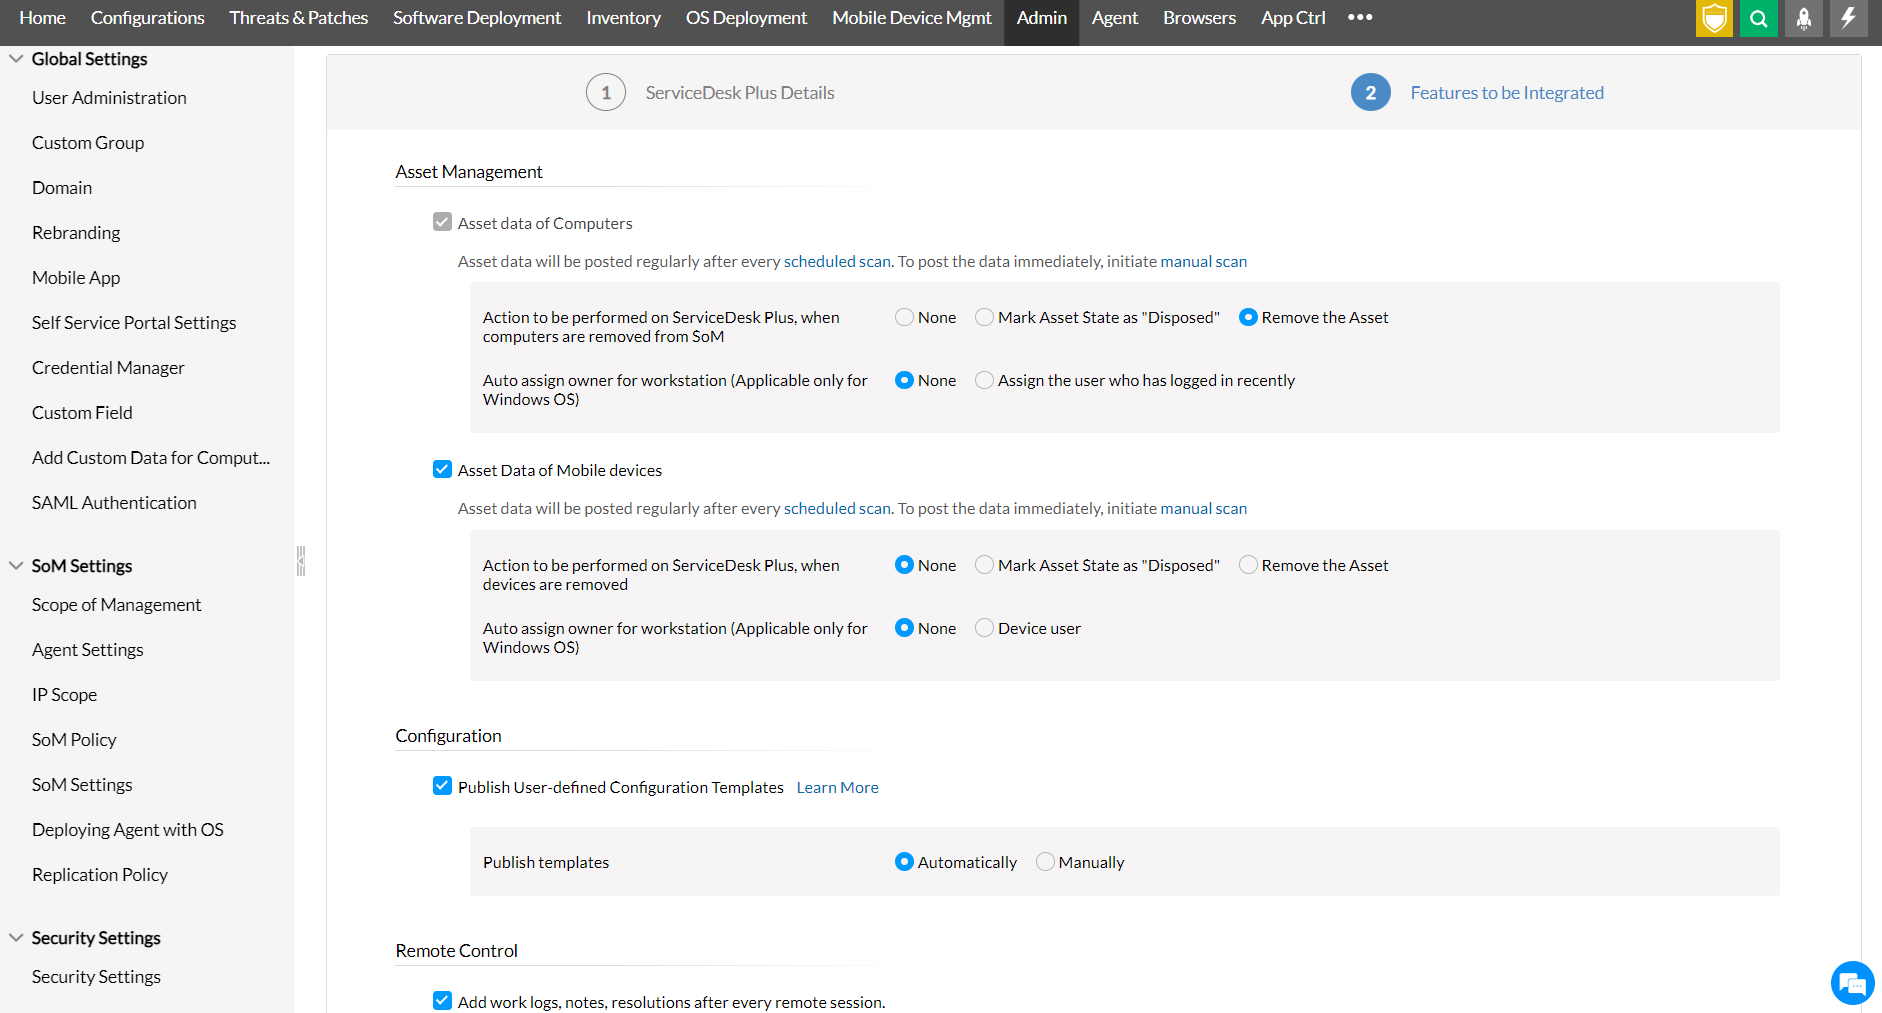
Task: Collapse the SoM Settings section
Action: [x=16, y=566]
